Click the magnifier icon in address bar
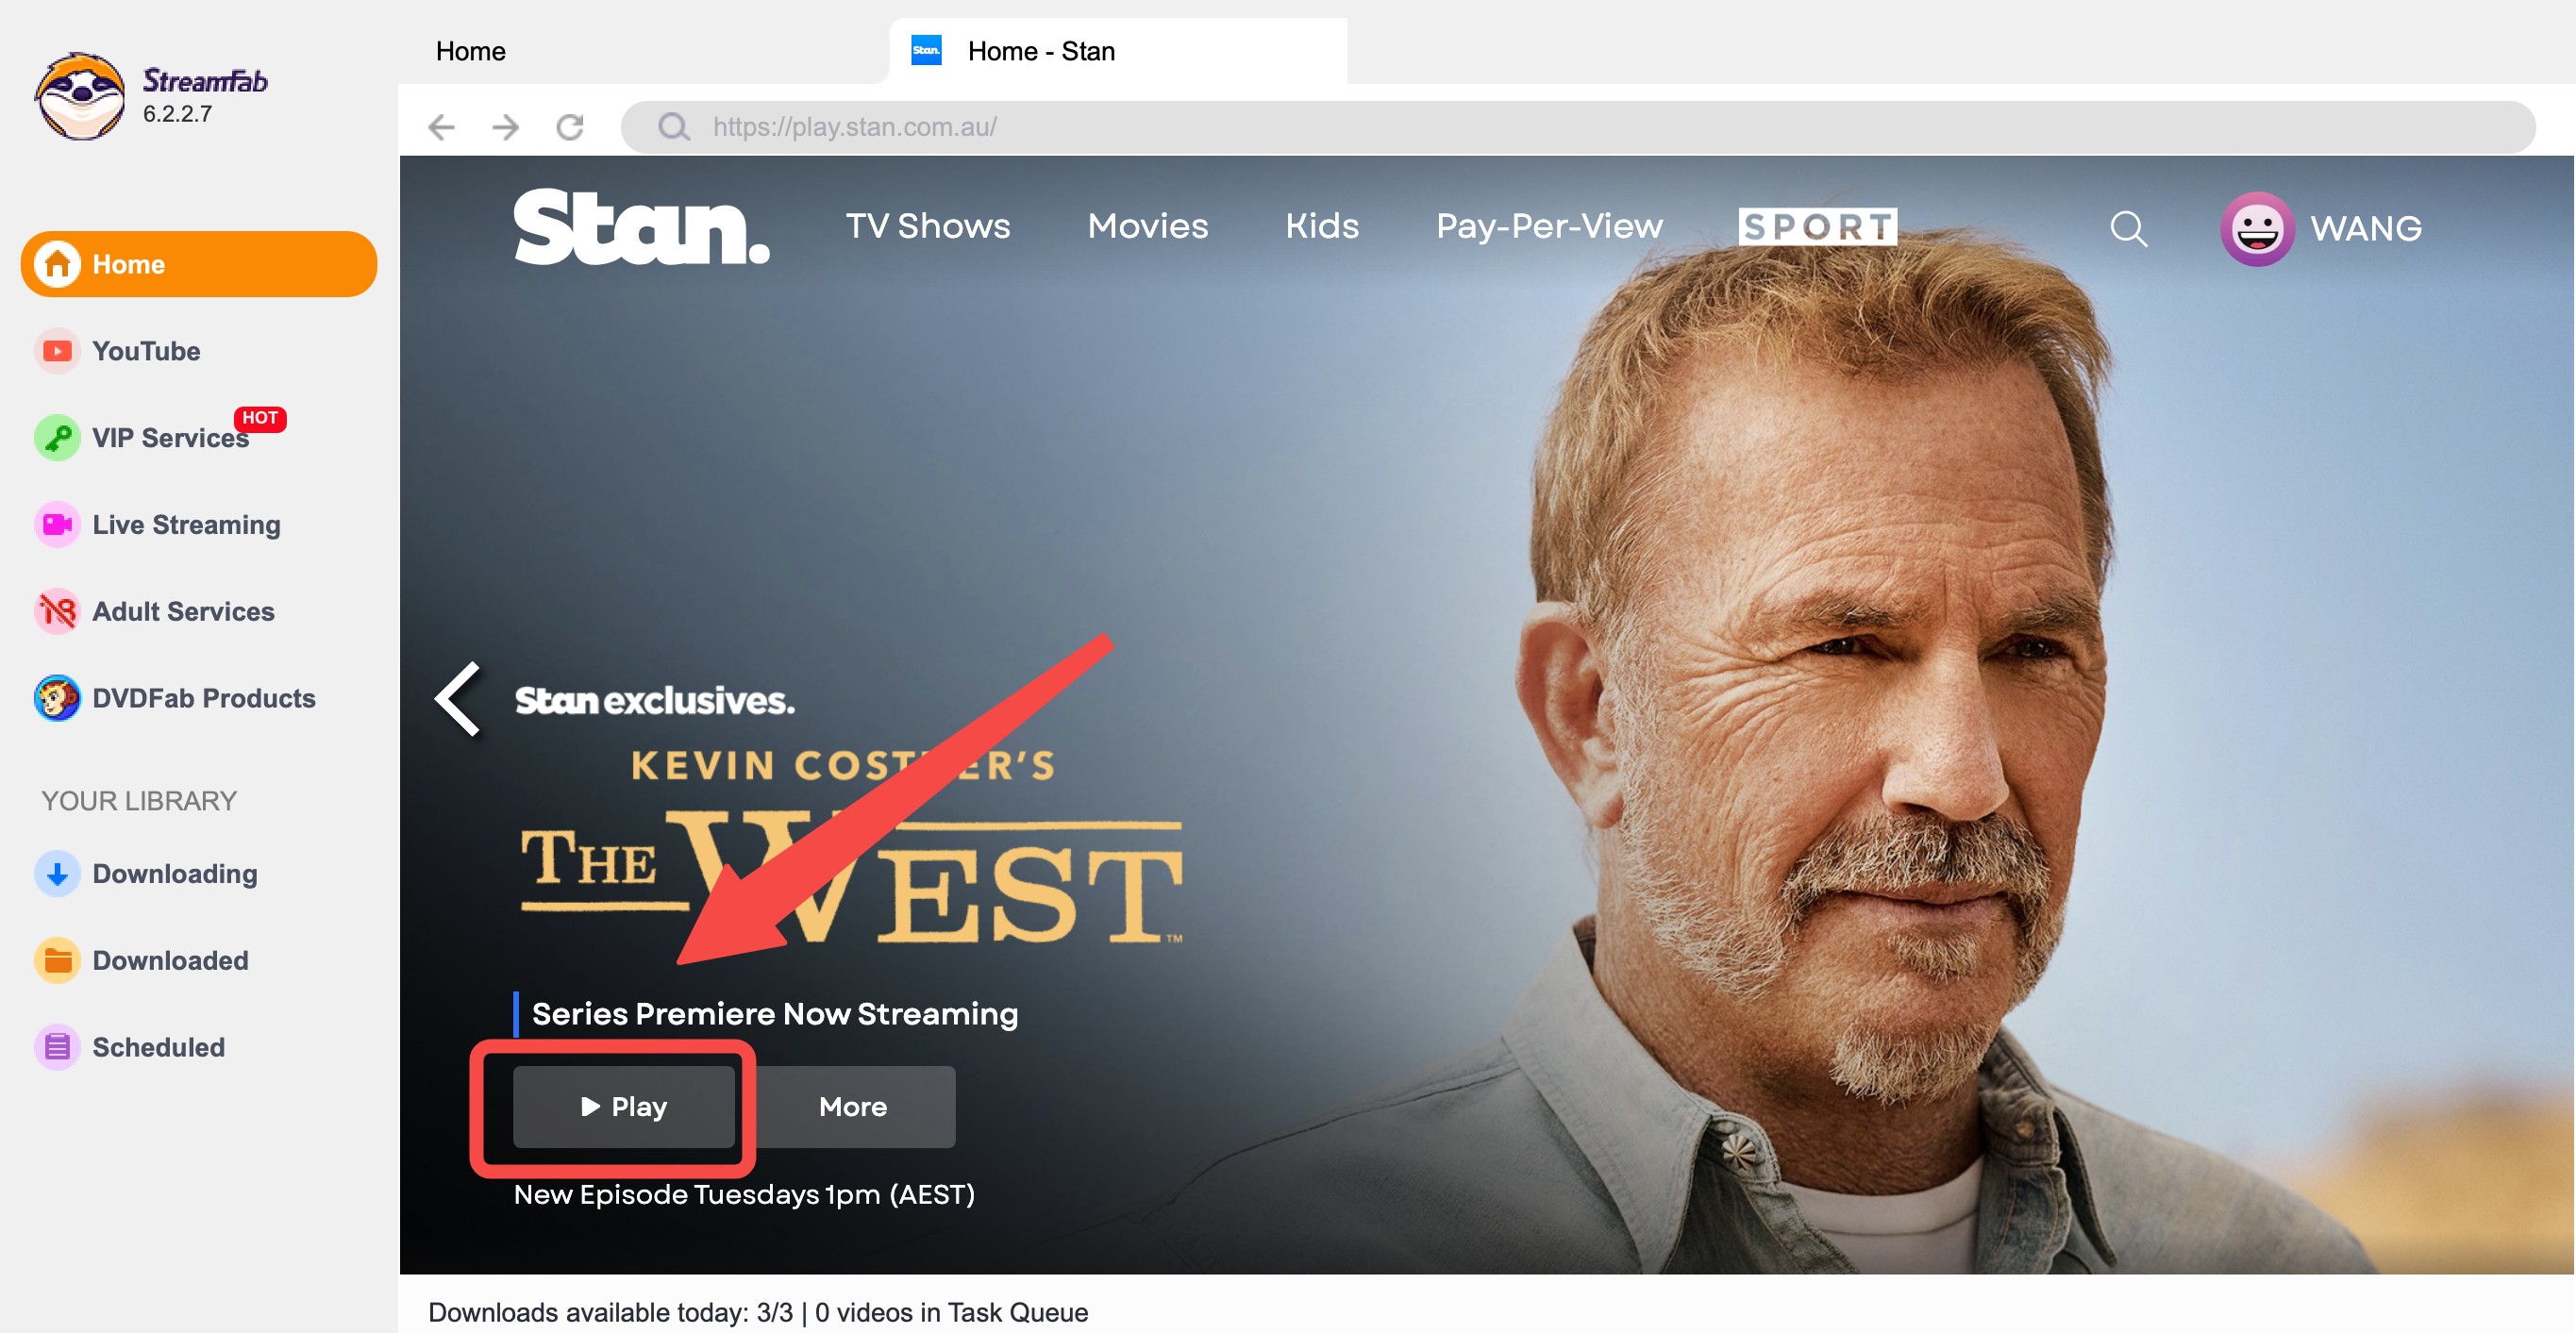Viewport: 2576px width, 1333px height. [x=674, y=127]
